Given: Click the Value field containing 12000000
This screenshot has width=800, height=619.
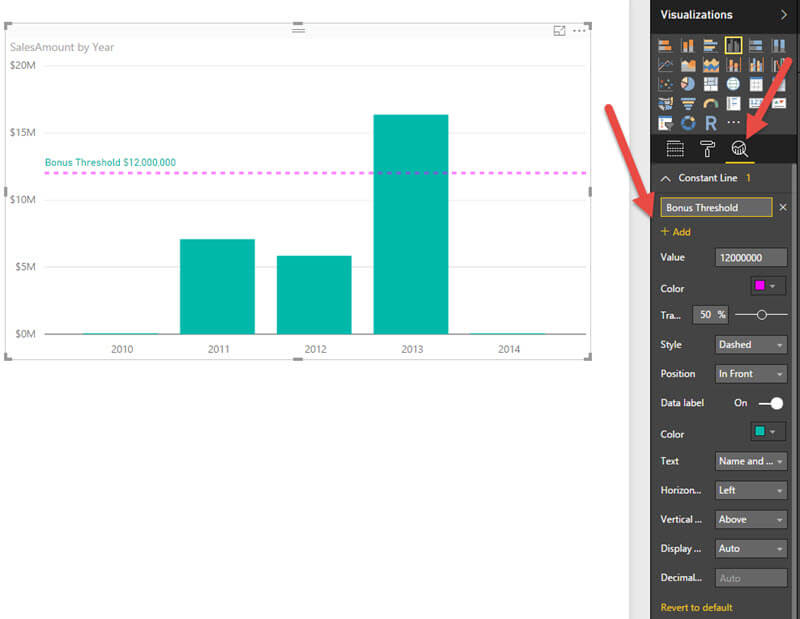Looking at the screenshot, I should pos(751,258).
